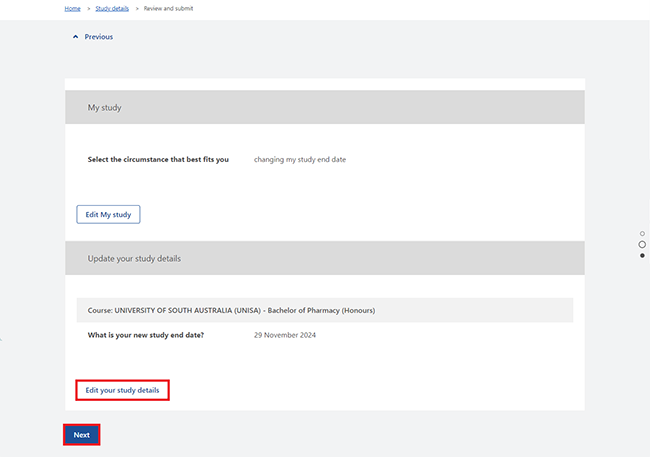650x457 pixels.
Task: Click the breadcrumb separator arrow after Study details
Action: [137, 9]
